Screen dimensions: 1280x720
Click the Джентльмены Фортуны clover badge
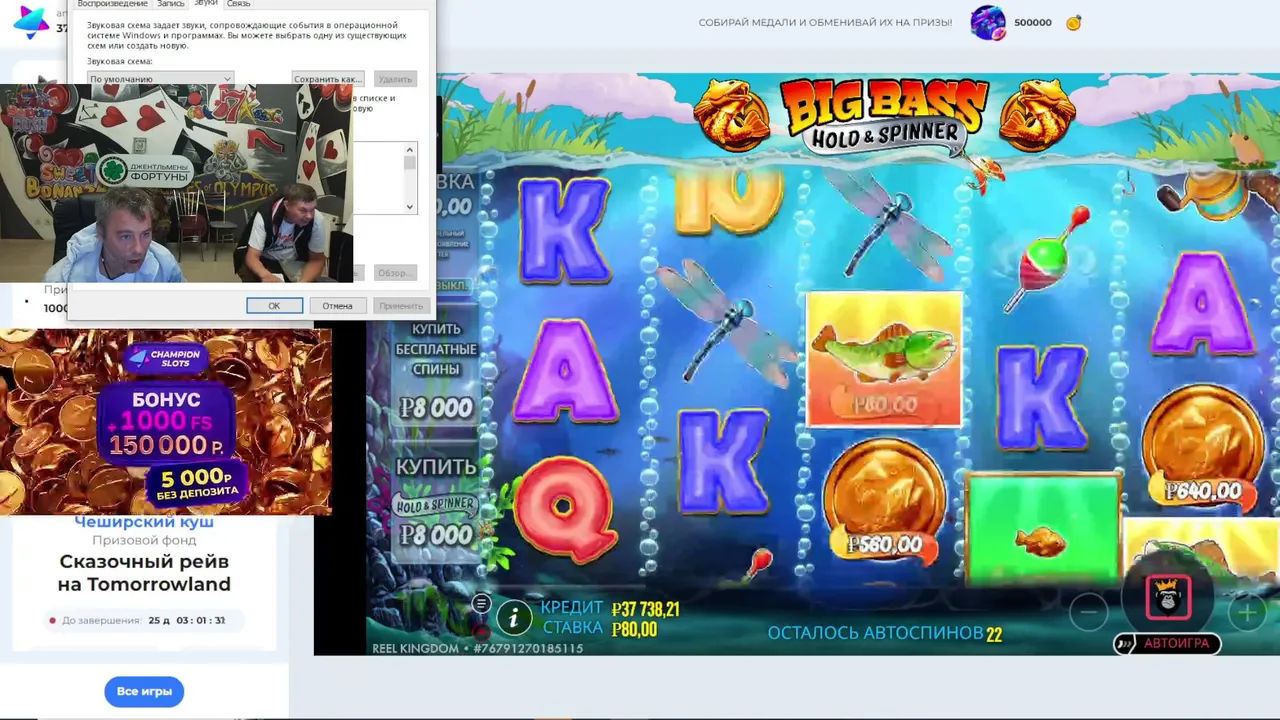144,170
